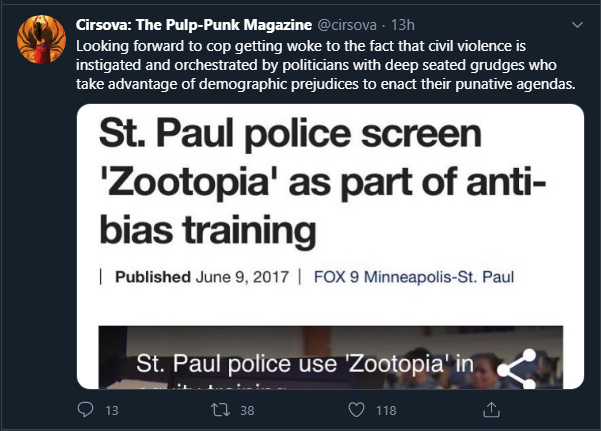
Task: Click the video title 'St. Paul police use Zootopia'
Action: point(305,364)
